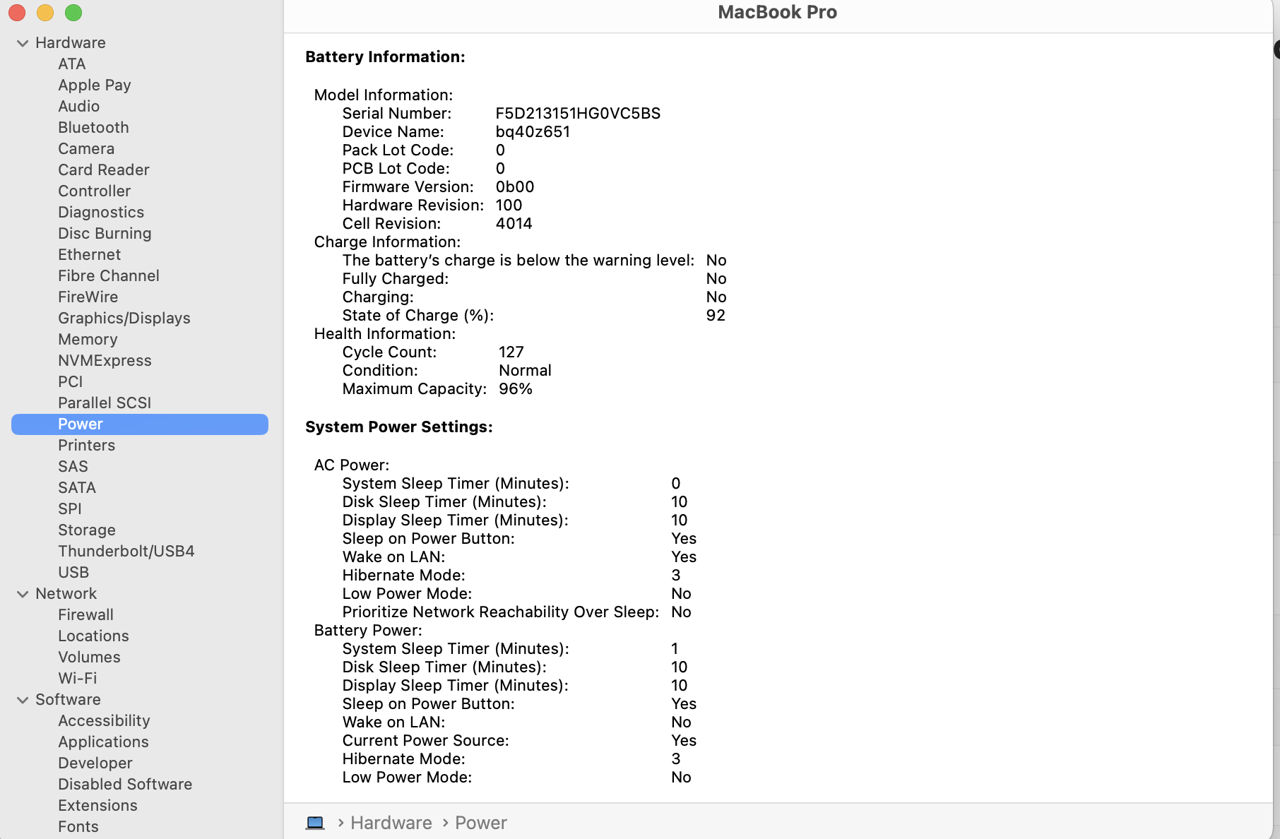Viewport: 1280px width, 839px height.
Task: Collapse the Software section chevron
Action: 22,700
